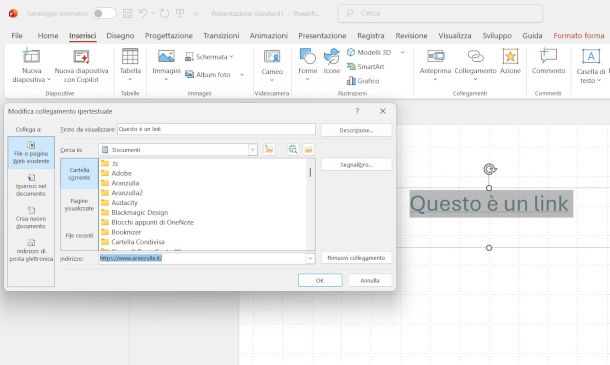Click the browse for file folder icon

pos(309,149)
